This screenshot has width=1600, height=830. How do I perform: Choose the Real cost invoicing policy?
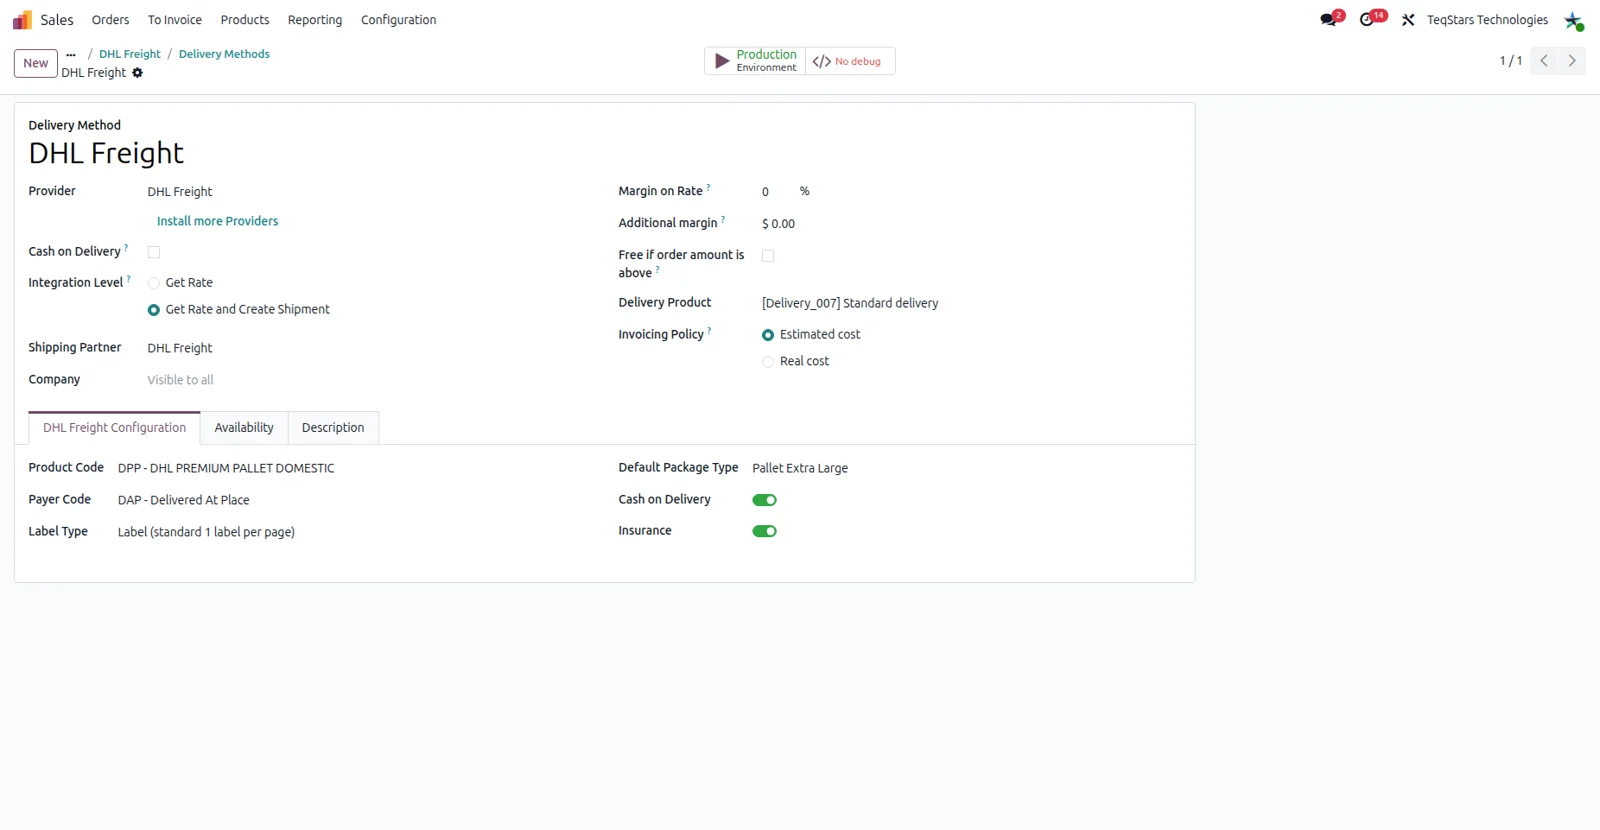click(768, 362)
